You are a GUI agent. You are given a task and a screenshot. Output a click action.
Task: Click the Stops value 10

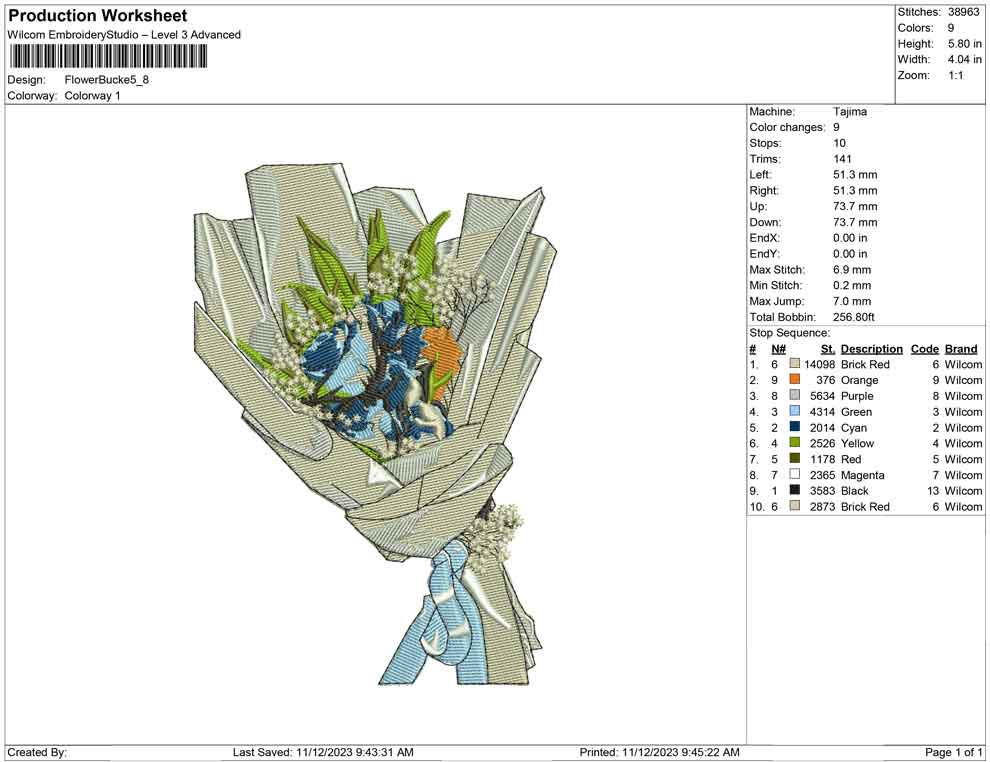point(839,143)
